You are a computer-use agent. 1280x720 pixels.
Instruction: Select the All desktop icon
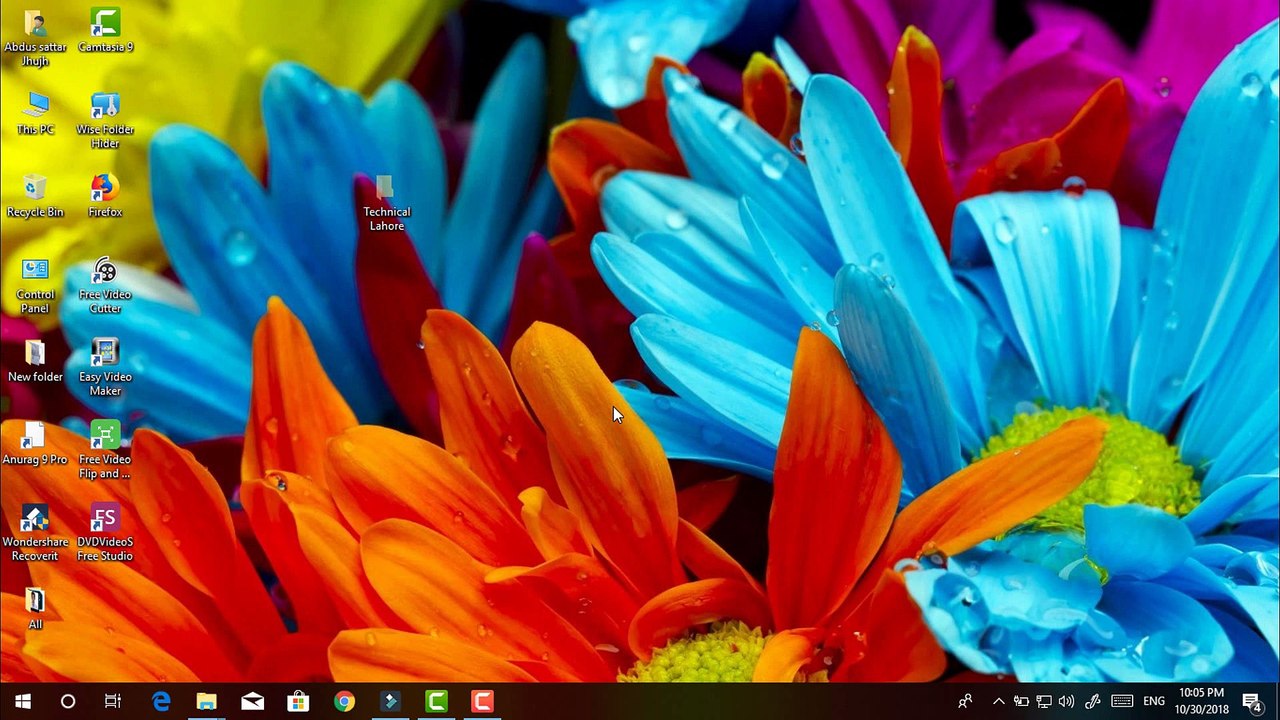pyautogui.click(x=35, y=608)
